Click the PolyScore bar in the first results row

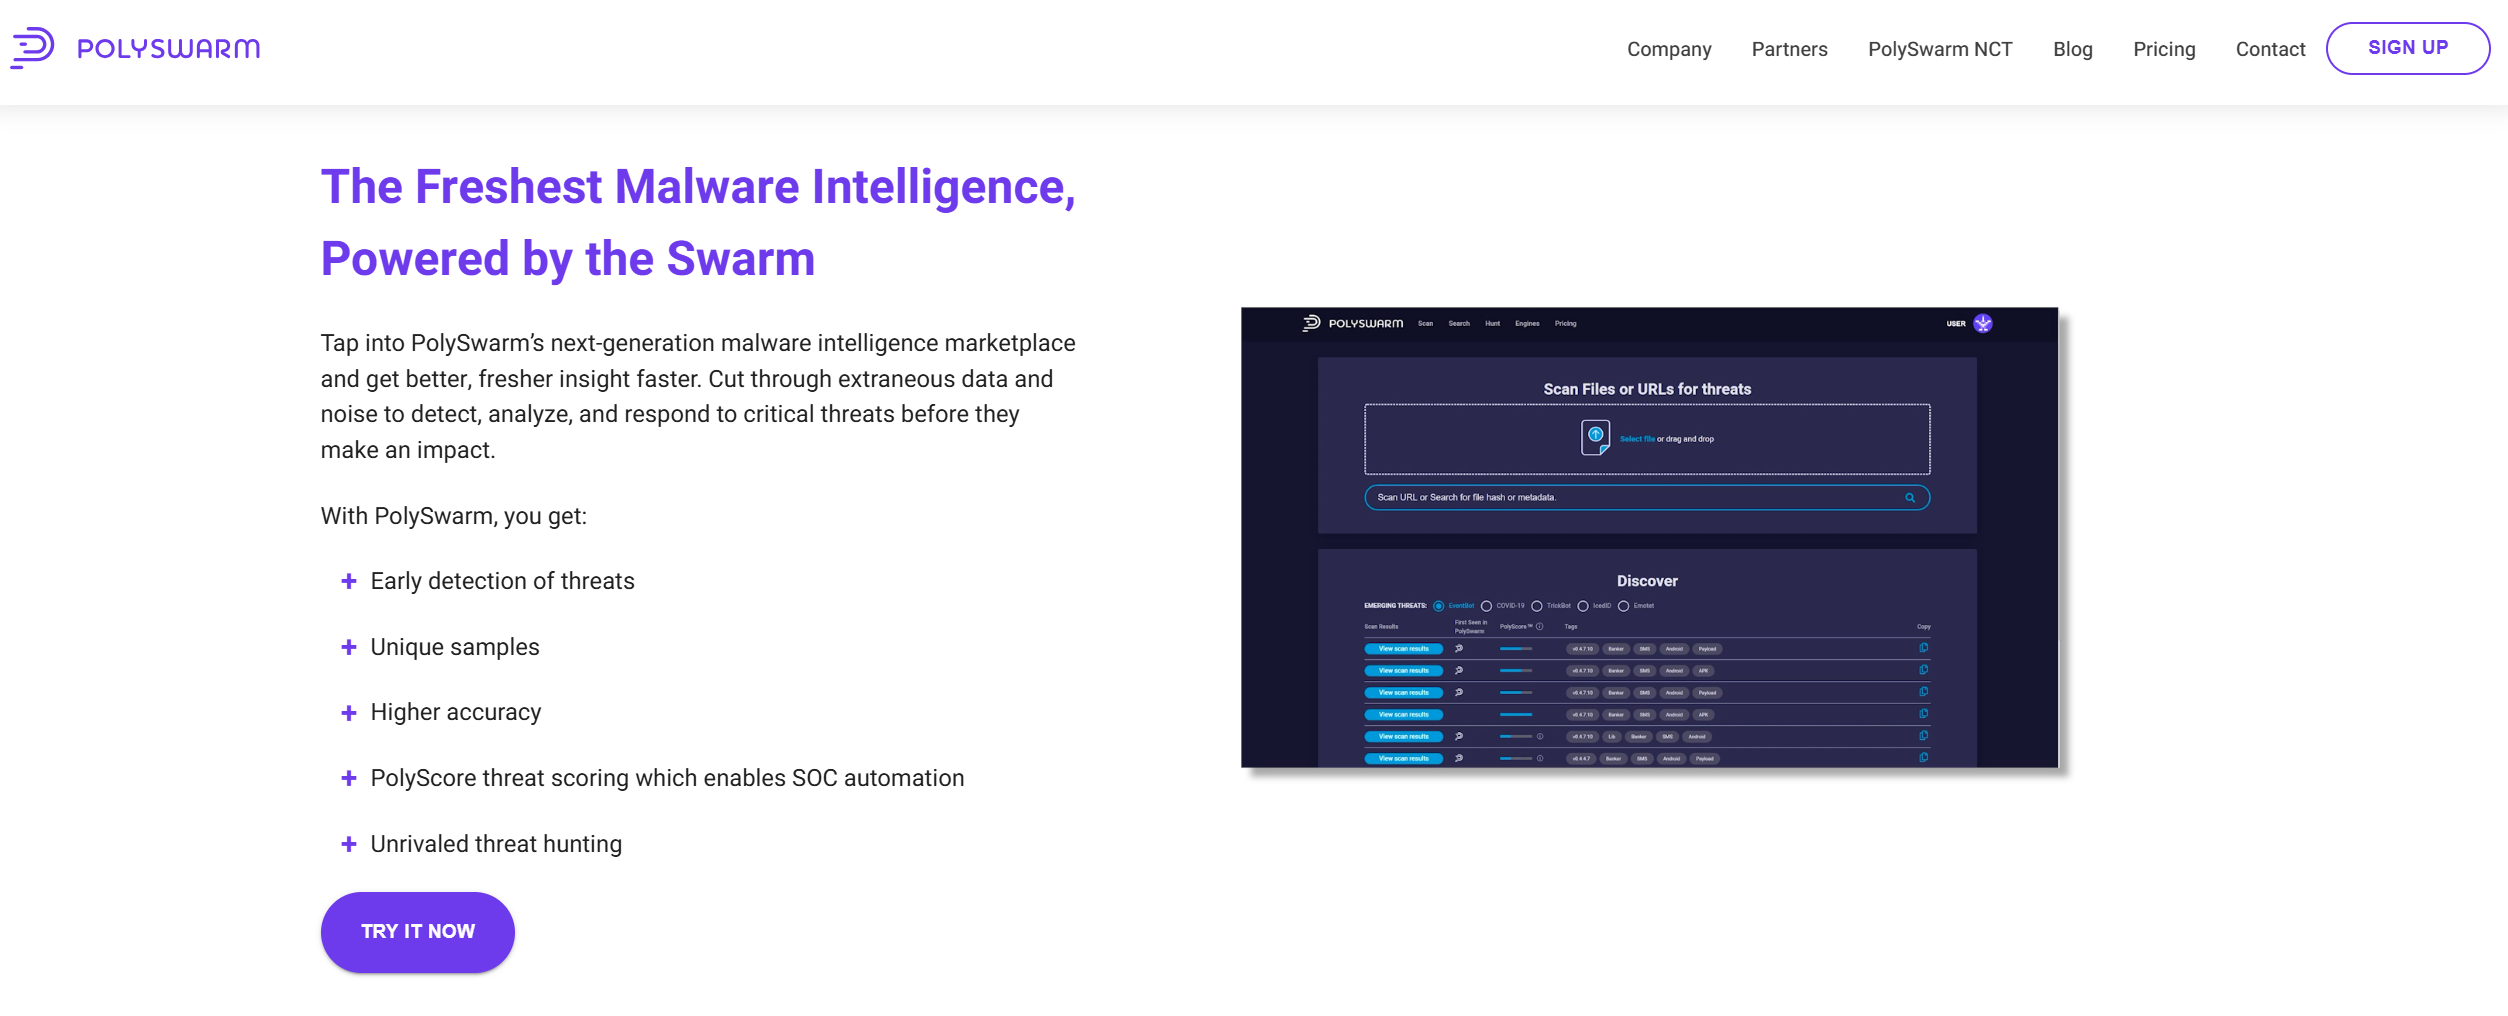[1516, 649]
